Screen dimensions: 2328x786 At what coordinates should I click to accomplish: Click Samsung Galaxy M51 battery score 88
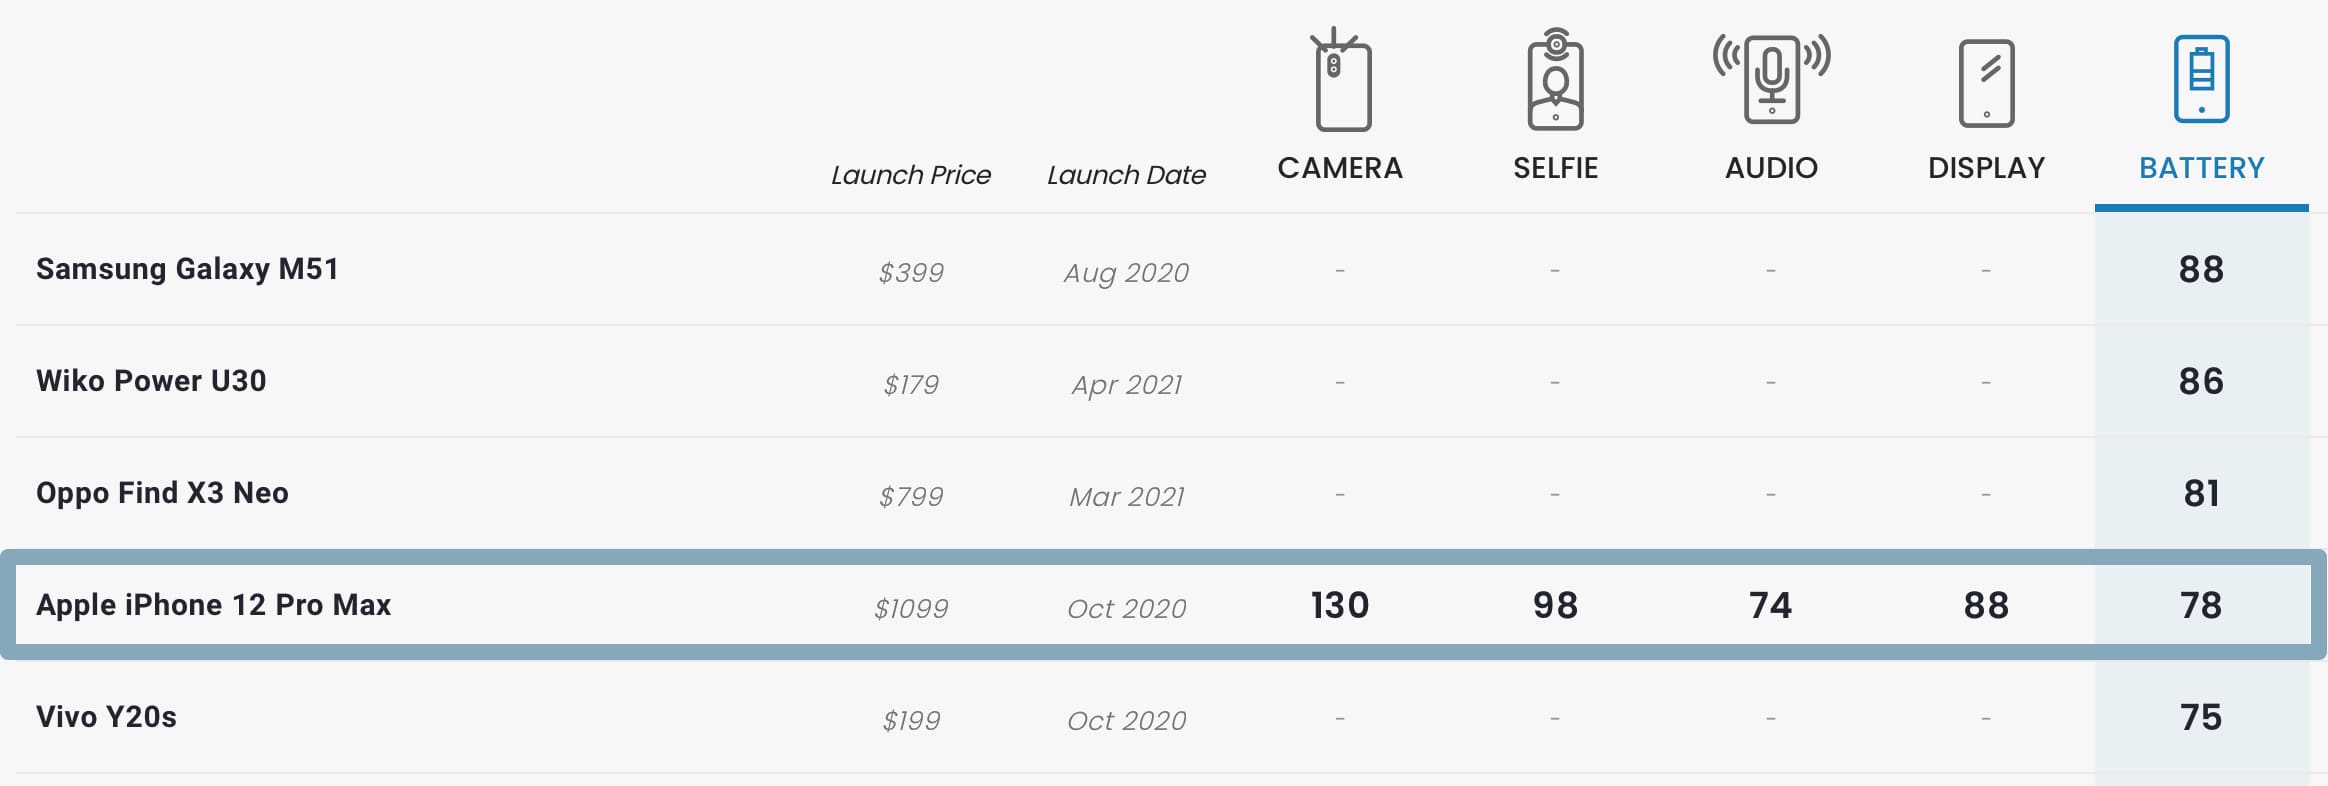click(2201, 269)
